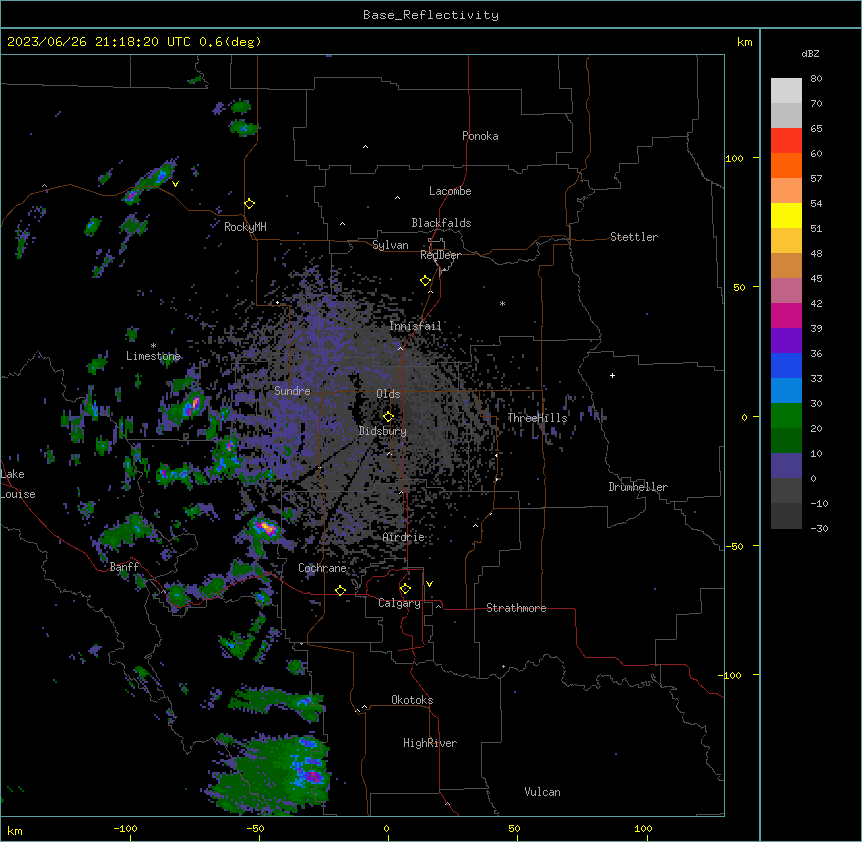Click the Calgary city label
Viewport: 862px width, 842px height.
[400, 603]
